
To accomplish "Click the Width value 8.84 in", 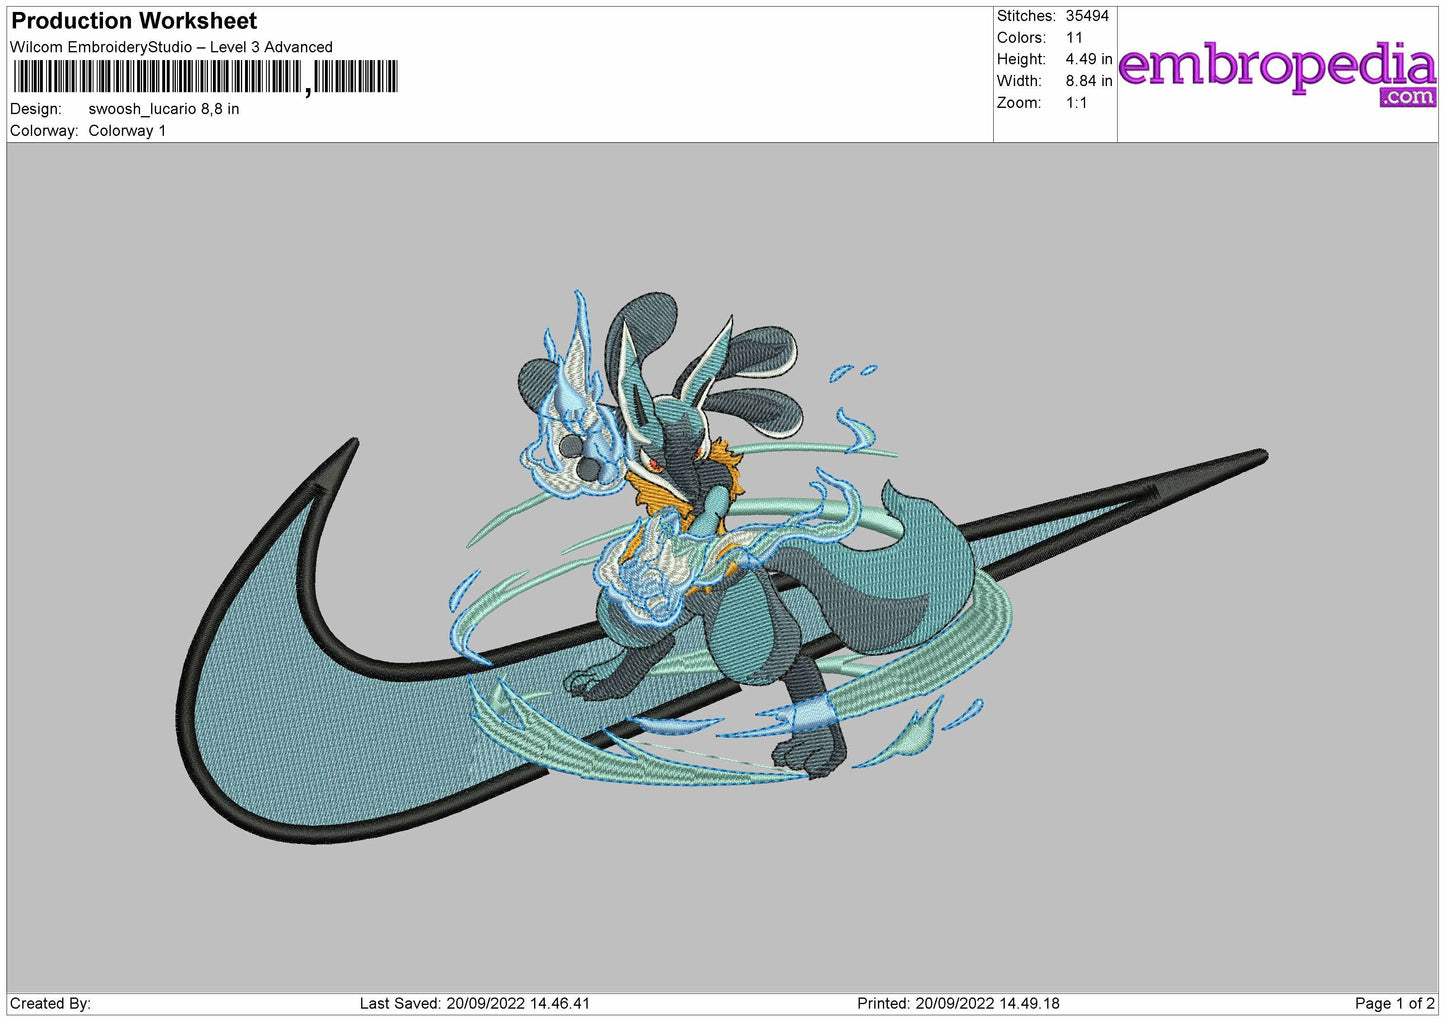I will tap(1089, 81).
